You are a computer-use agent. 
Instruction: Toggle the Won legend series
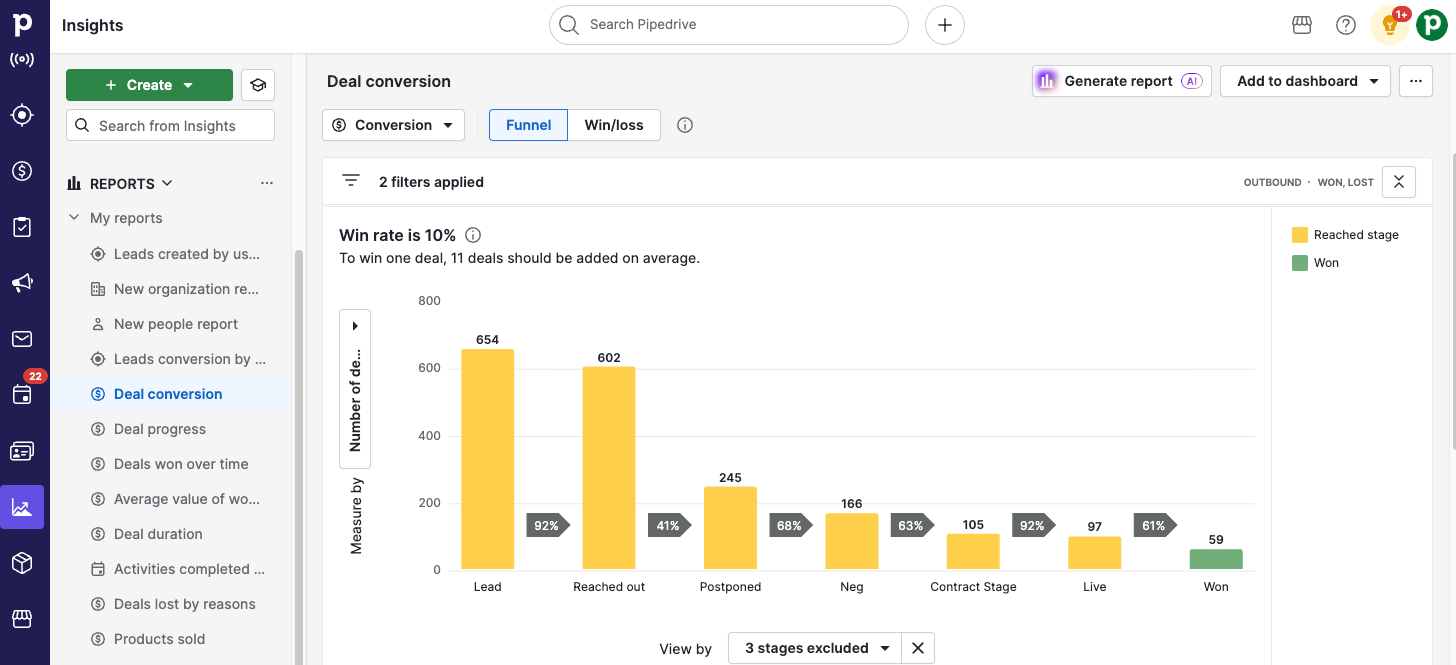[x=1325, y=263]
